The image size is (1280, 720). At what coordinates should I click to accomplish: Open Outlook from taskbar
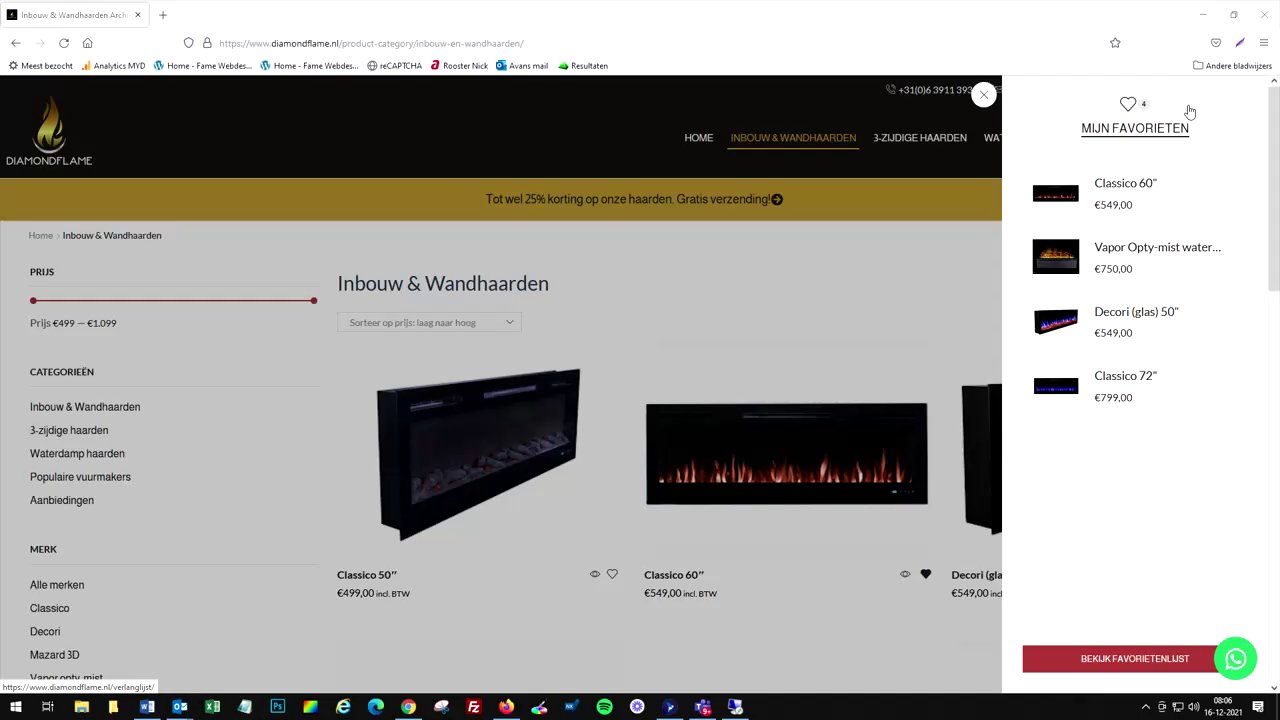[x=180, y=707]
